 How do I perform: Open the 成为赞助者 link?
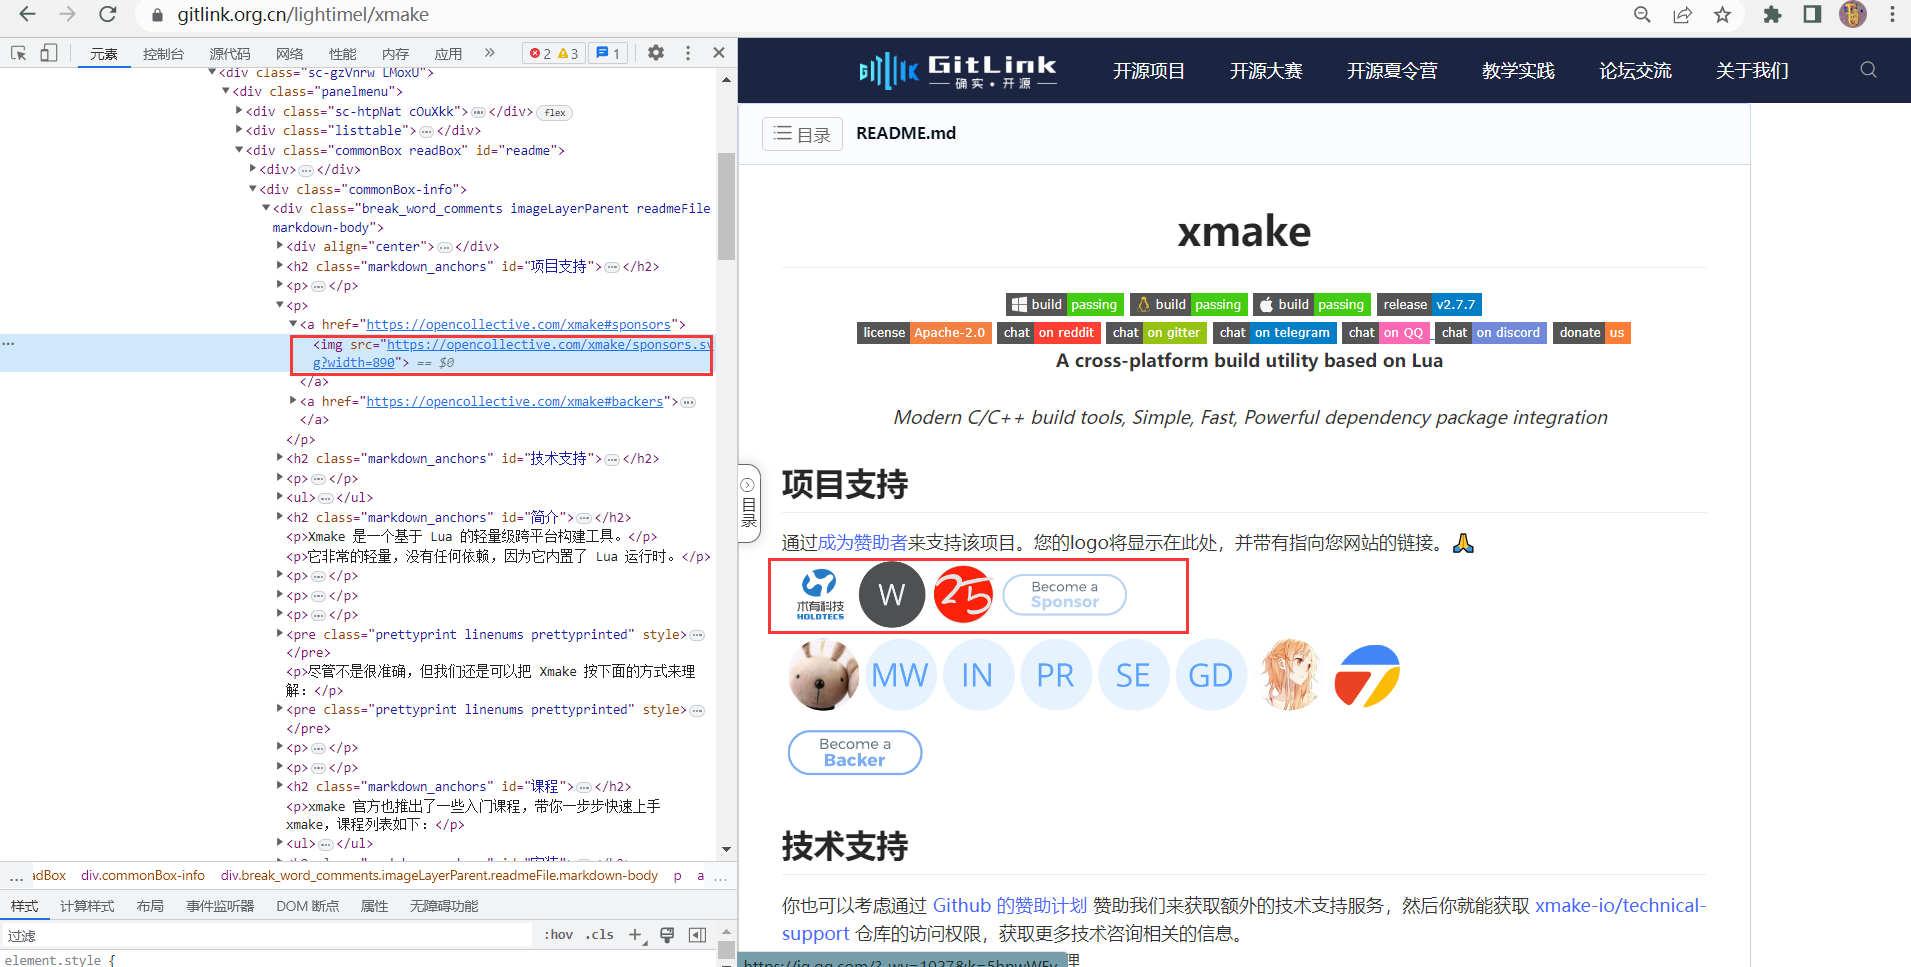tap(862, 543)
